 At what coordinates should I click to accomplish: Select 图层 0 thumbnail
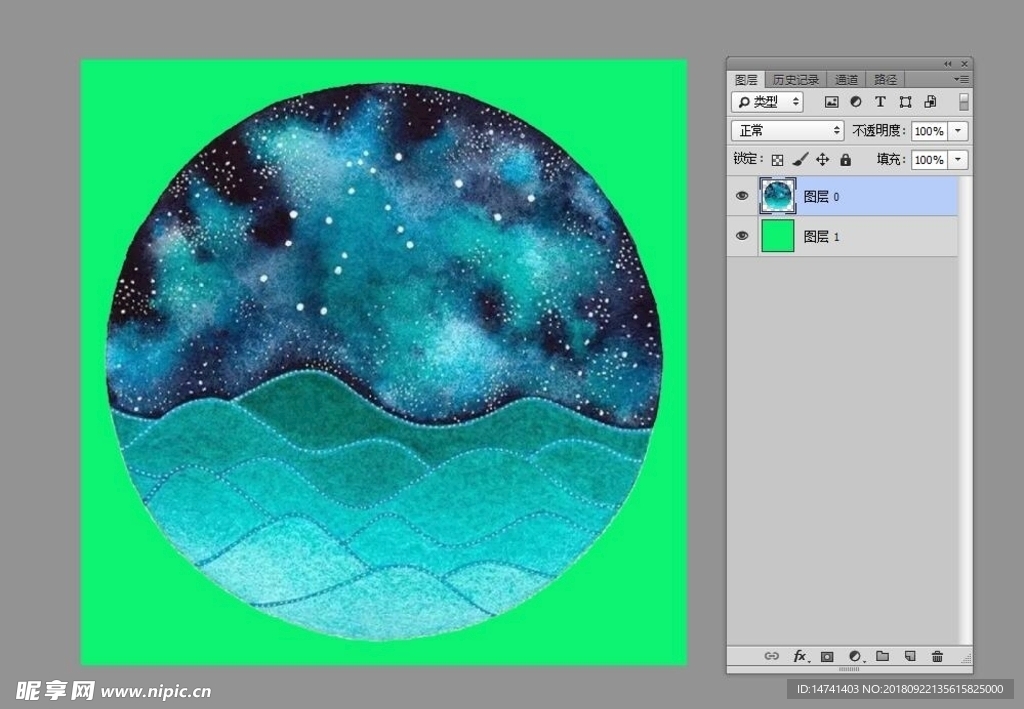777,196
